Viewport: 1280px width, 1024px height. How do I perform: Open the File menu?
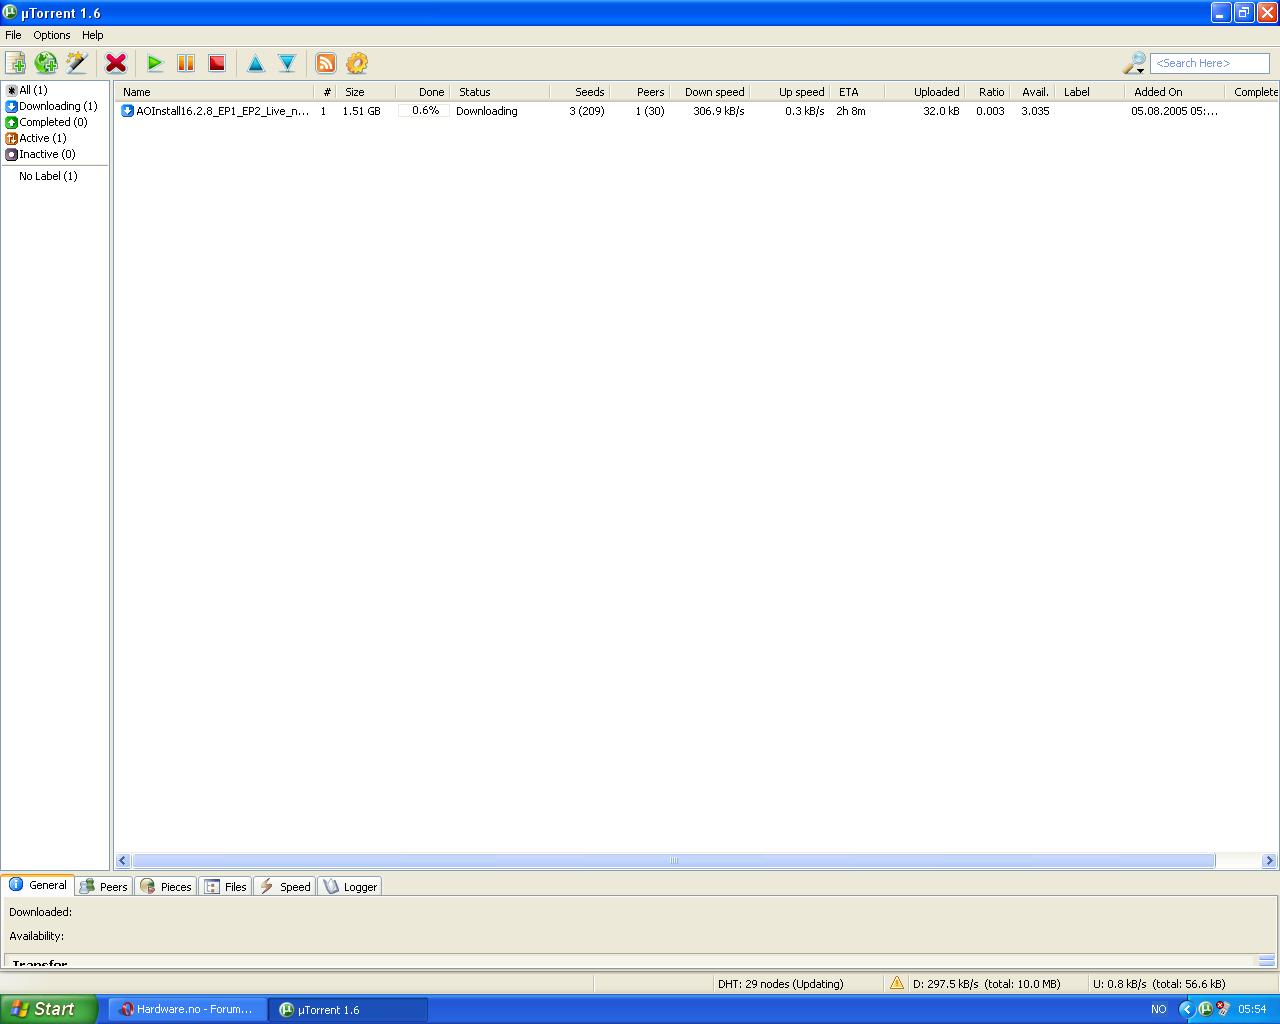pos(13,35)
